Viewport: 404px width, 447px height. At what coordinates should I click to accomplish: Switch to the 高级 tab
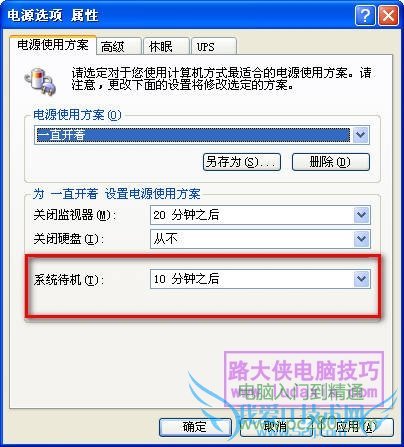pos(118,46)
